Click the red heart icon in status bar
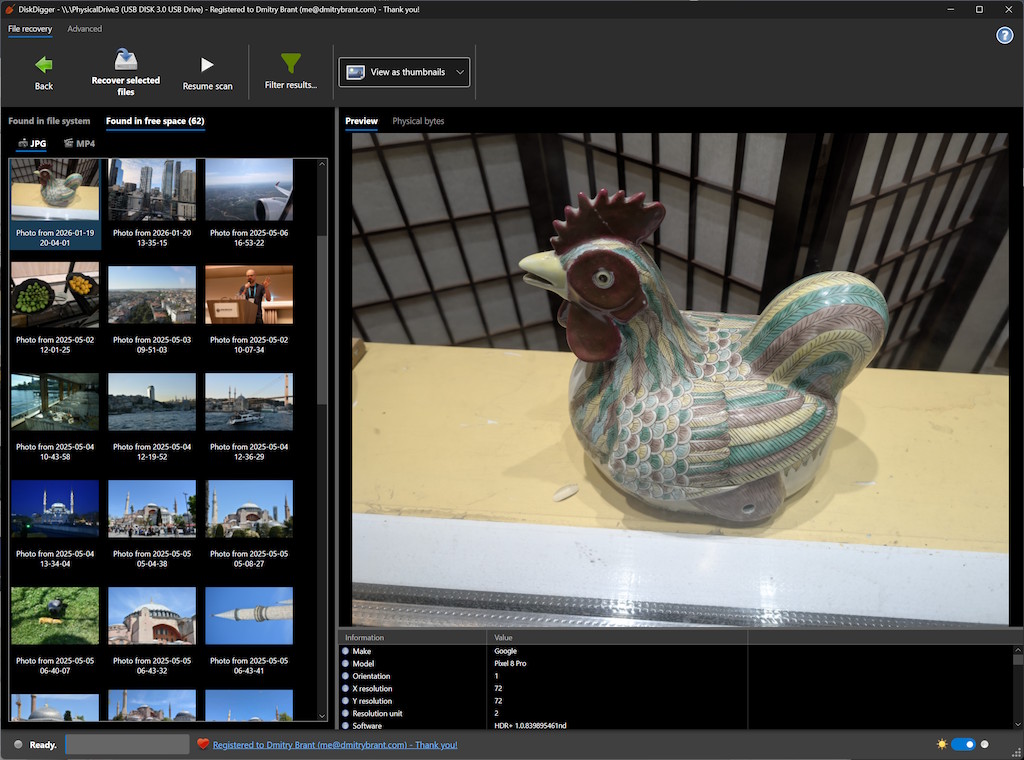This screenshot has width=1024, height=760. pyautogui.click(x=203, y=744)
